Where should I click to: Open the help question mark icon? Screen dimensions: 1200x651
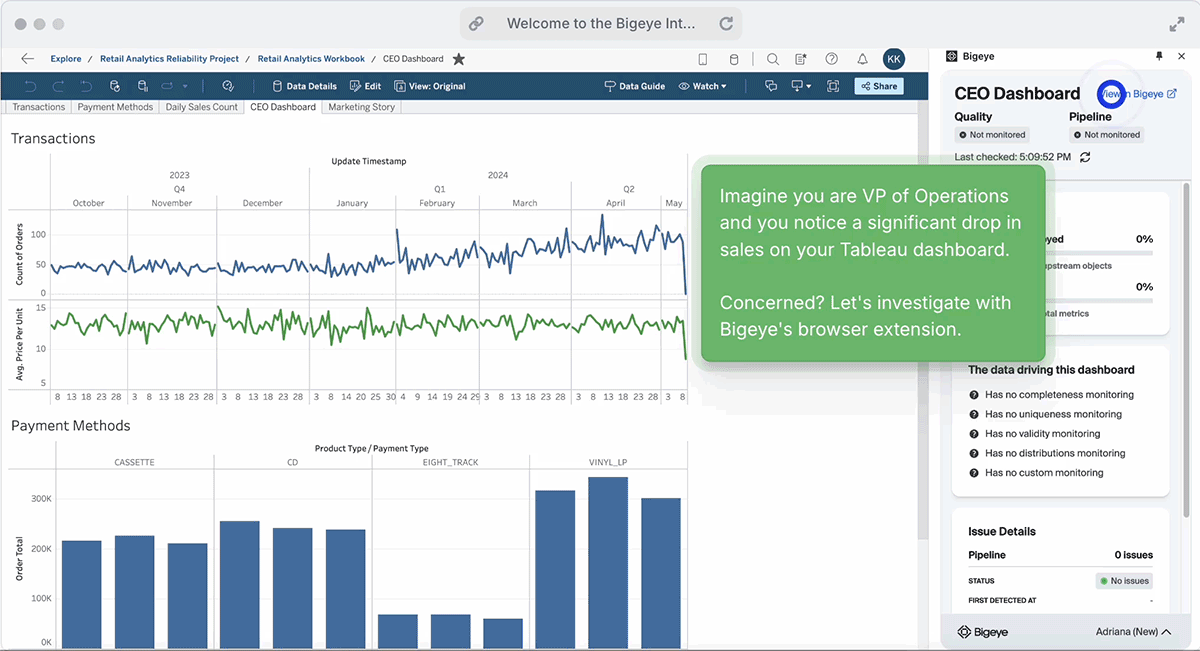coord(831,59)
